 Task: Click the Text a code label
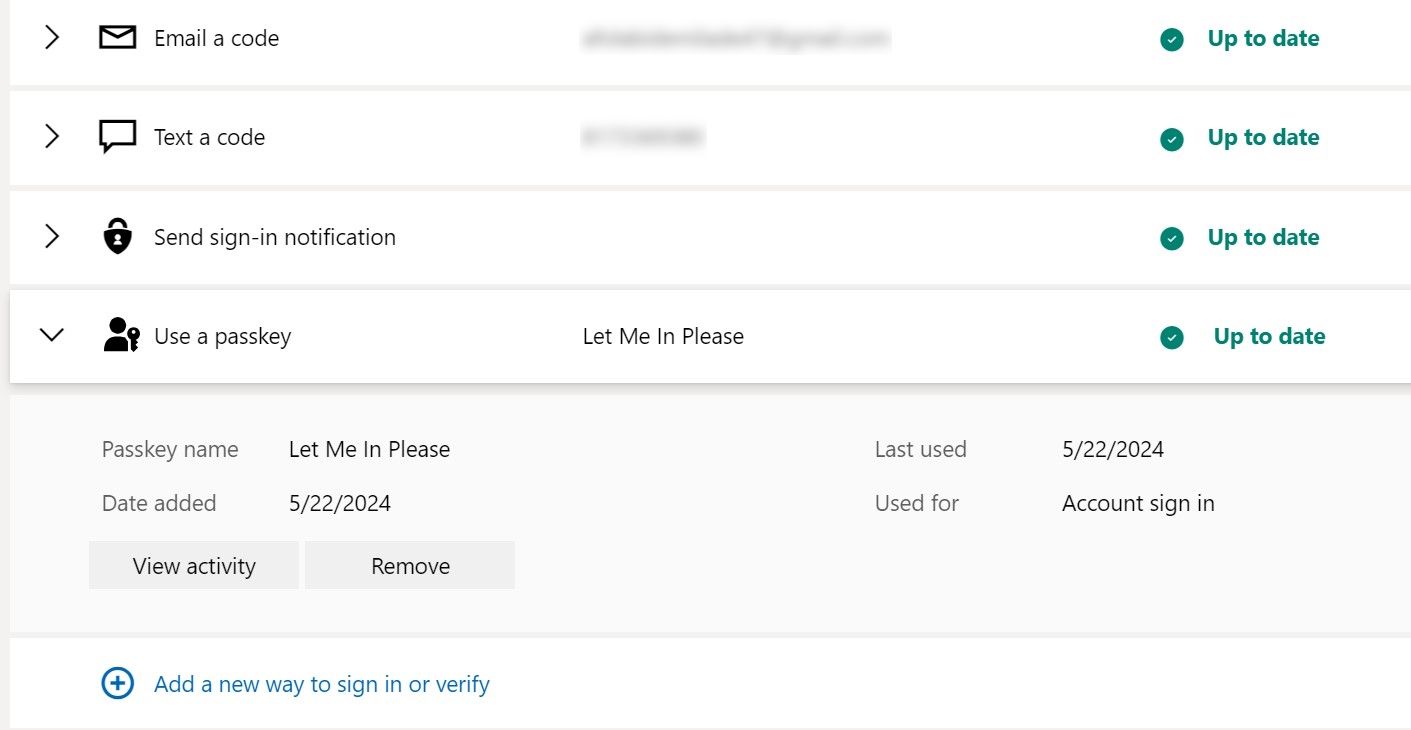pyautogui.click(x=209, y=137)
